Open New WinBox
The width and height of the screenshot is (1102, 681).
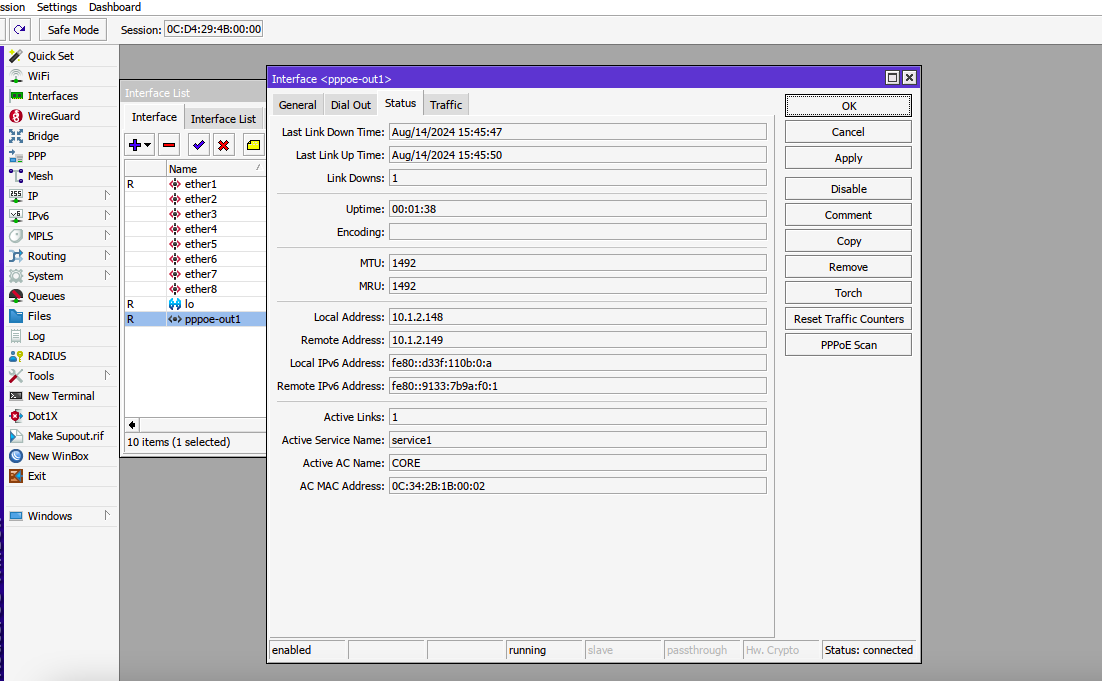[x=58, y=456]
